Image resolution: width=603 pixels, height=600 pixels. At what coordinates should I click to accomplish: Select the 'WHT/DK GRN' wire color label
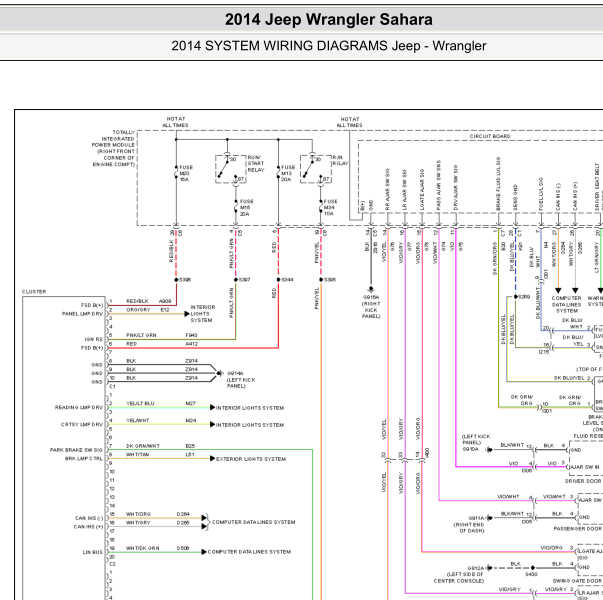tap(143, 548)
